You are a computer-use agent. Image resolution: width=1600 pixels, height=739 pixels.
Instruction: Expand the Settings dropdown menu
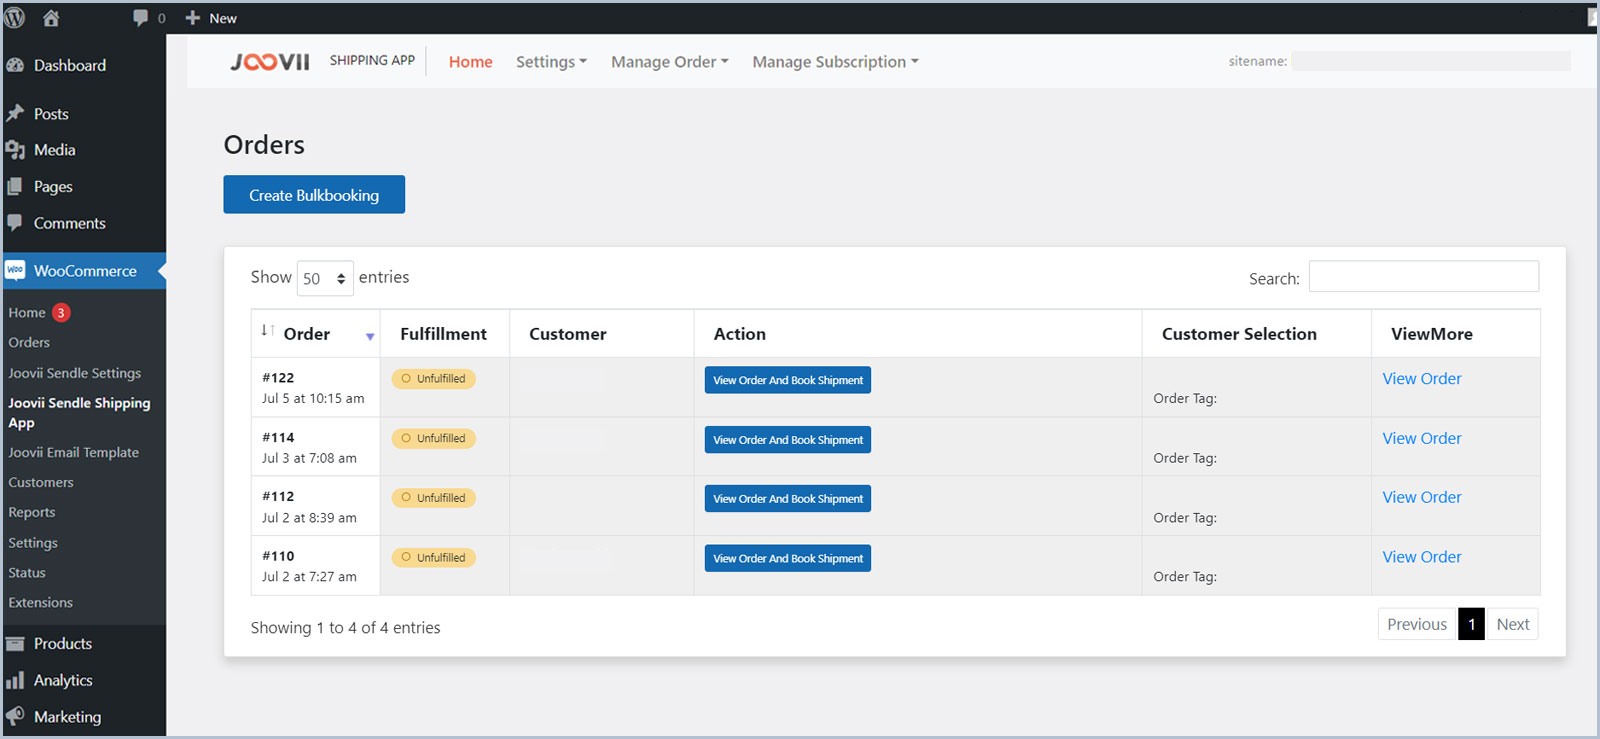pos(551,62)
